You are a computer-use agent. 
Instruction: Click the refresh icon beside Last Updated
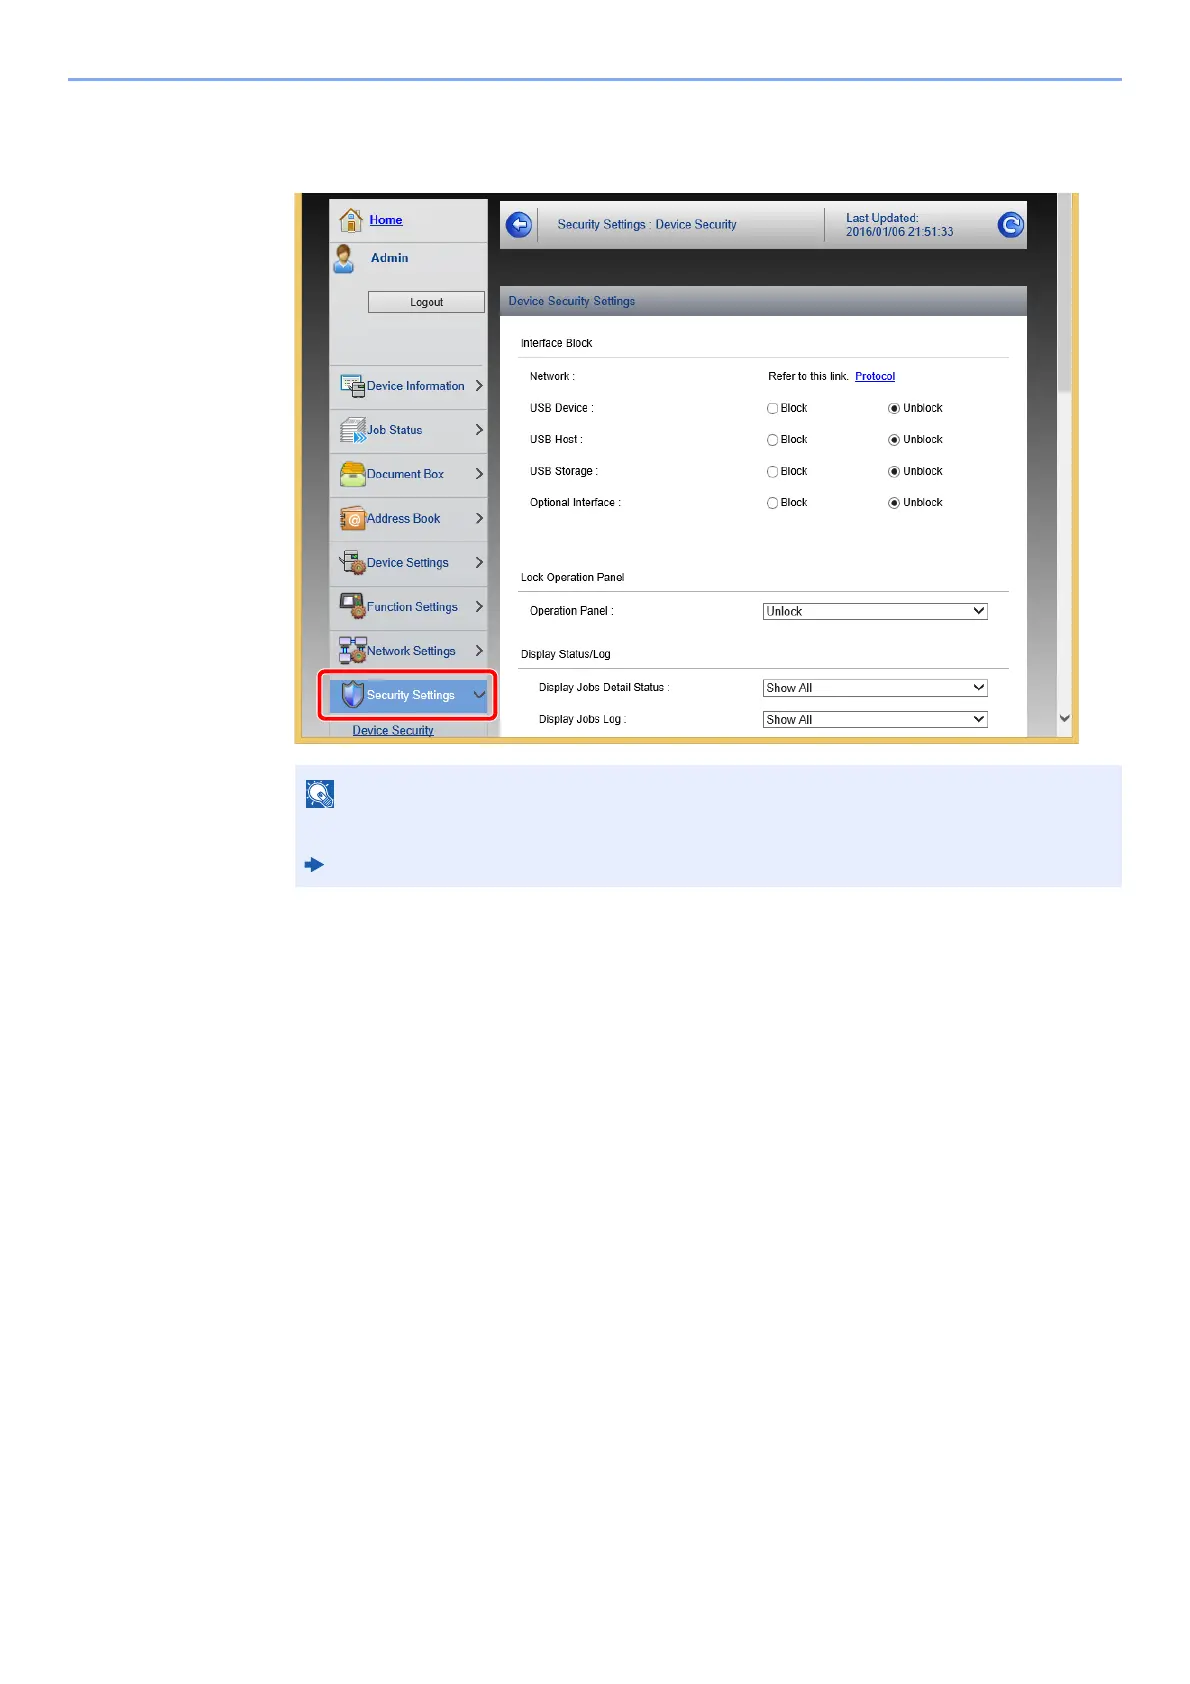(x=1011, y=225)
